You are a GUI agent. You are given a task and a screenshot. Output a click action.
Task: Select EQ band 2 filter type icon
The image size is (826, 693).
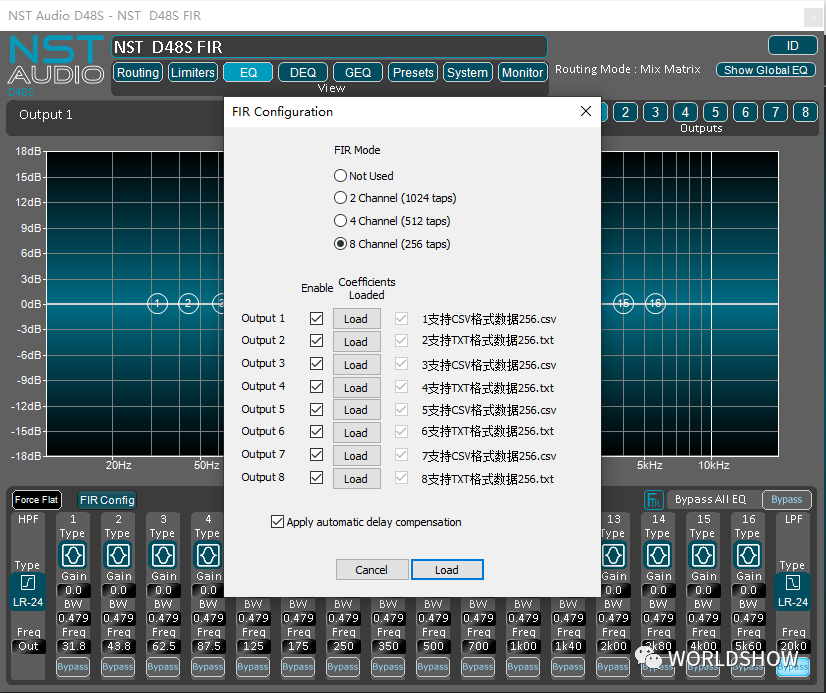(x=118, y=555)
